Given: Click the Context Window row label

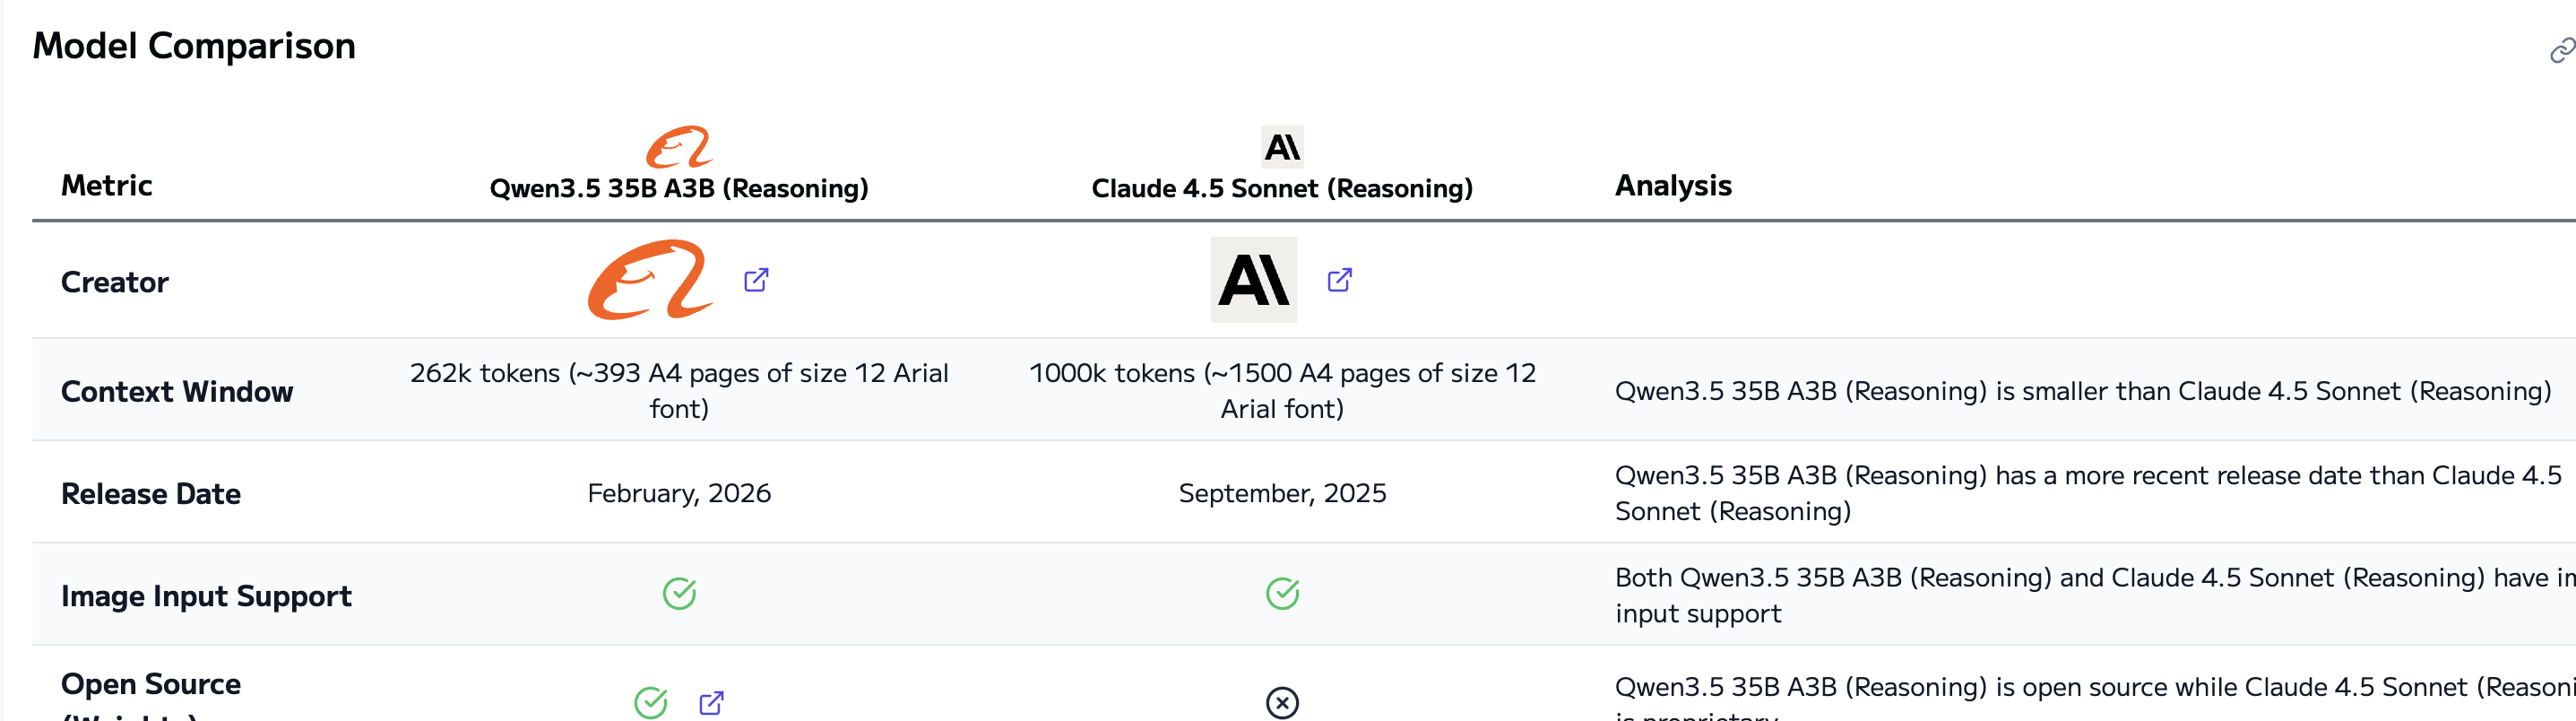Looking at the screenshot, I should 177,391.
